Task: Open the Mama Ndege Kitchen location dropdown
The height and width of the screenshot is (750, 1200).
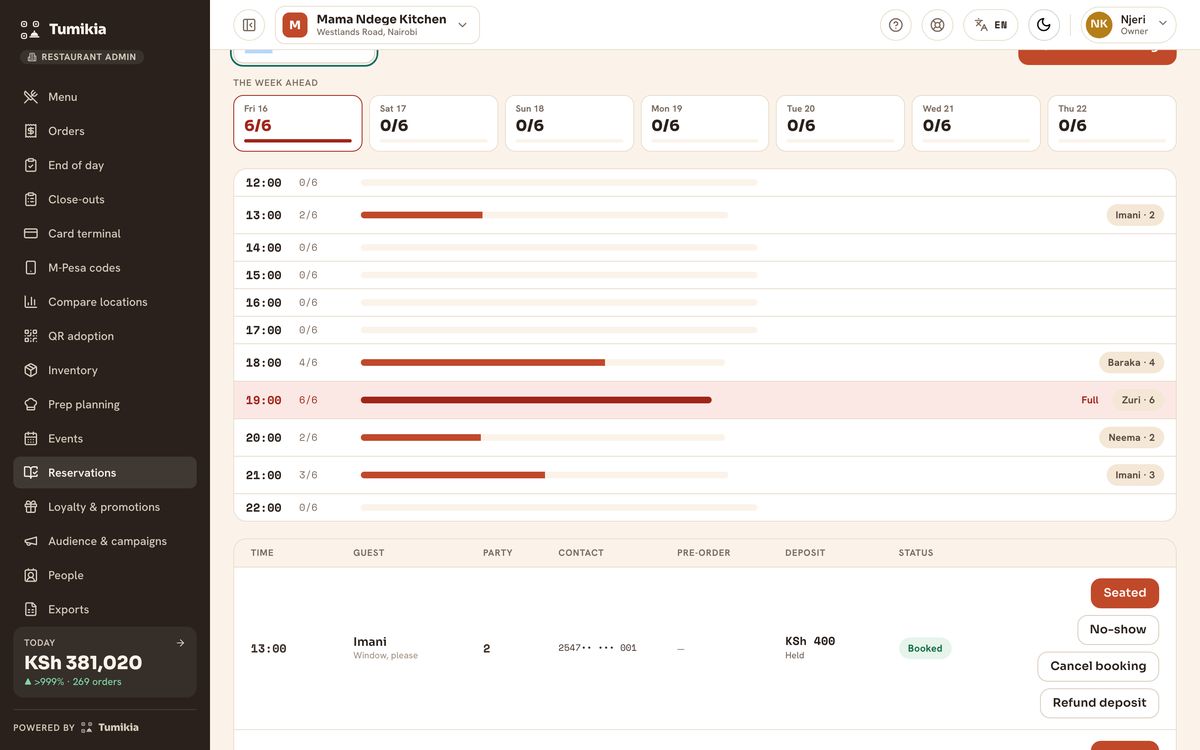Action: (x=378, y=25)
